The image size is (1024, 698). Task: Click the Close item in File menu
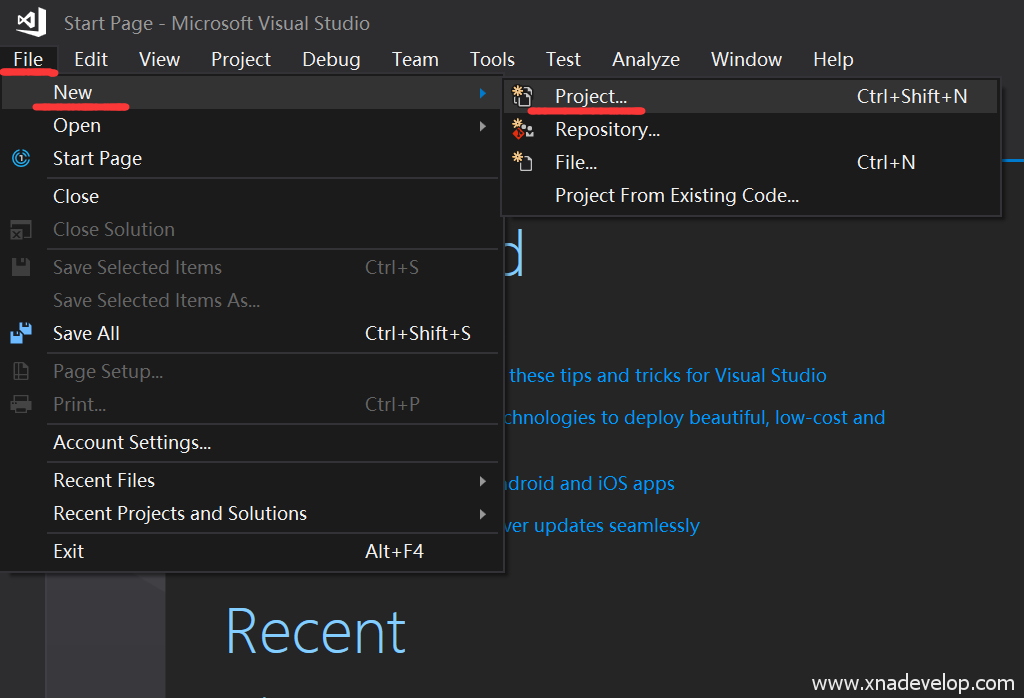[76, 196]
